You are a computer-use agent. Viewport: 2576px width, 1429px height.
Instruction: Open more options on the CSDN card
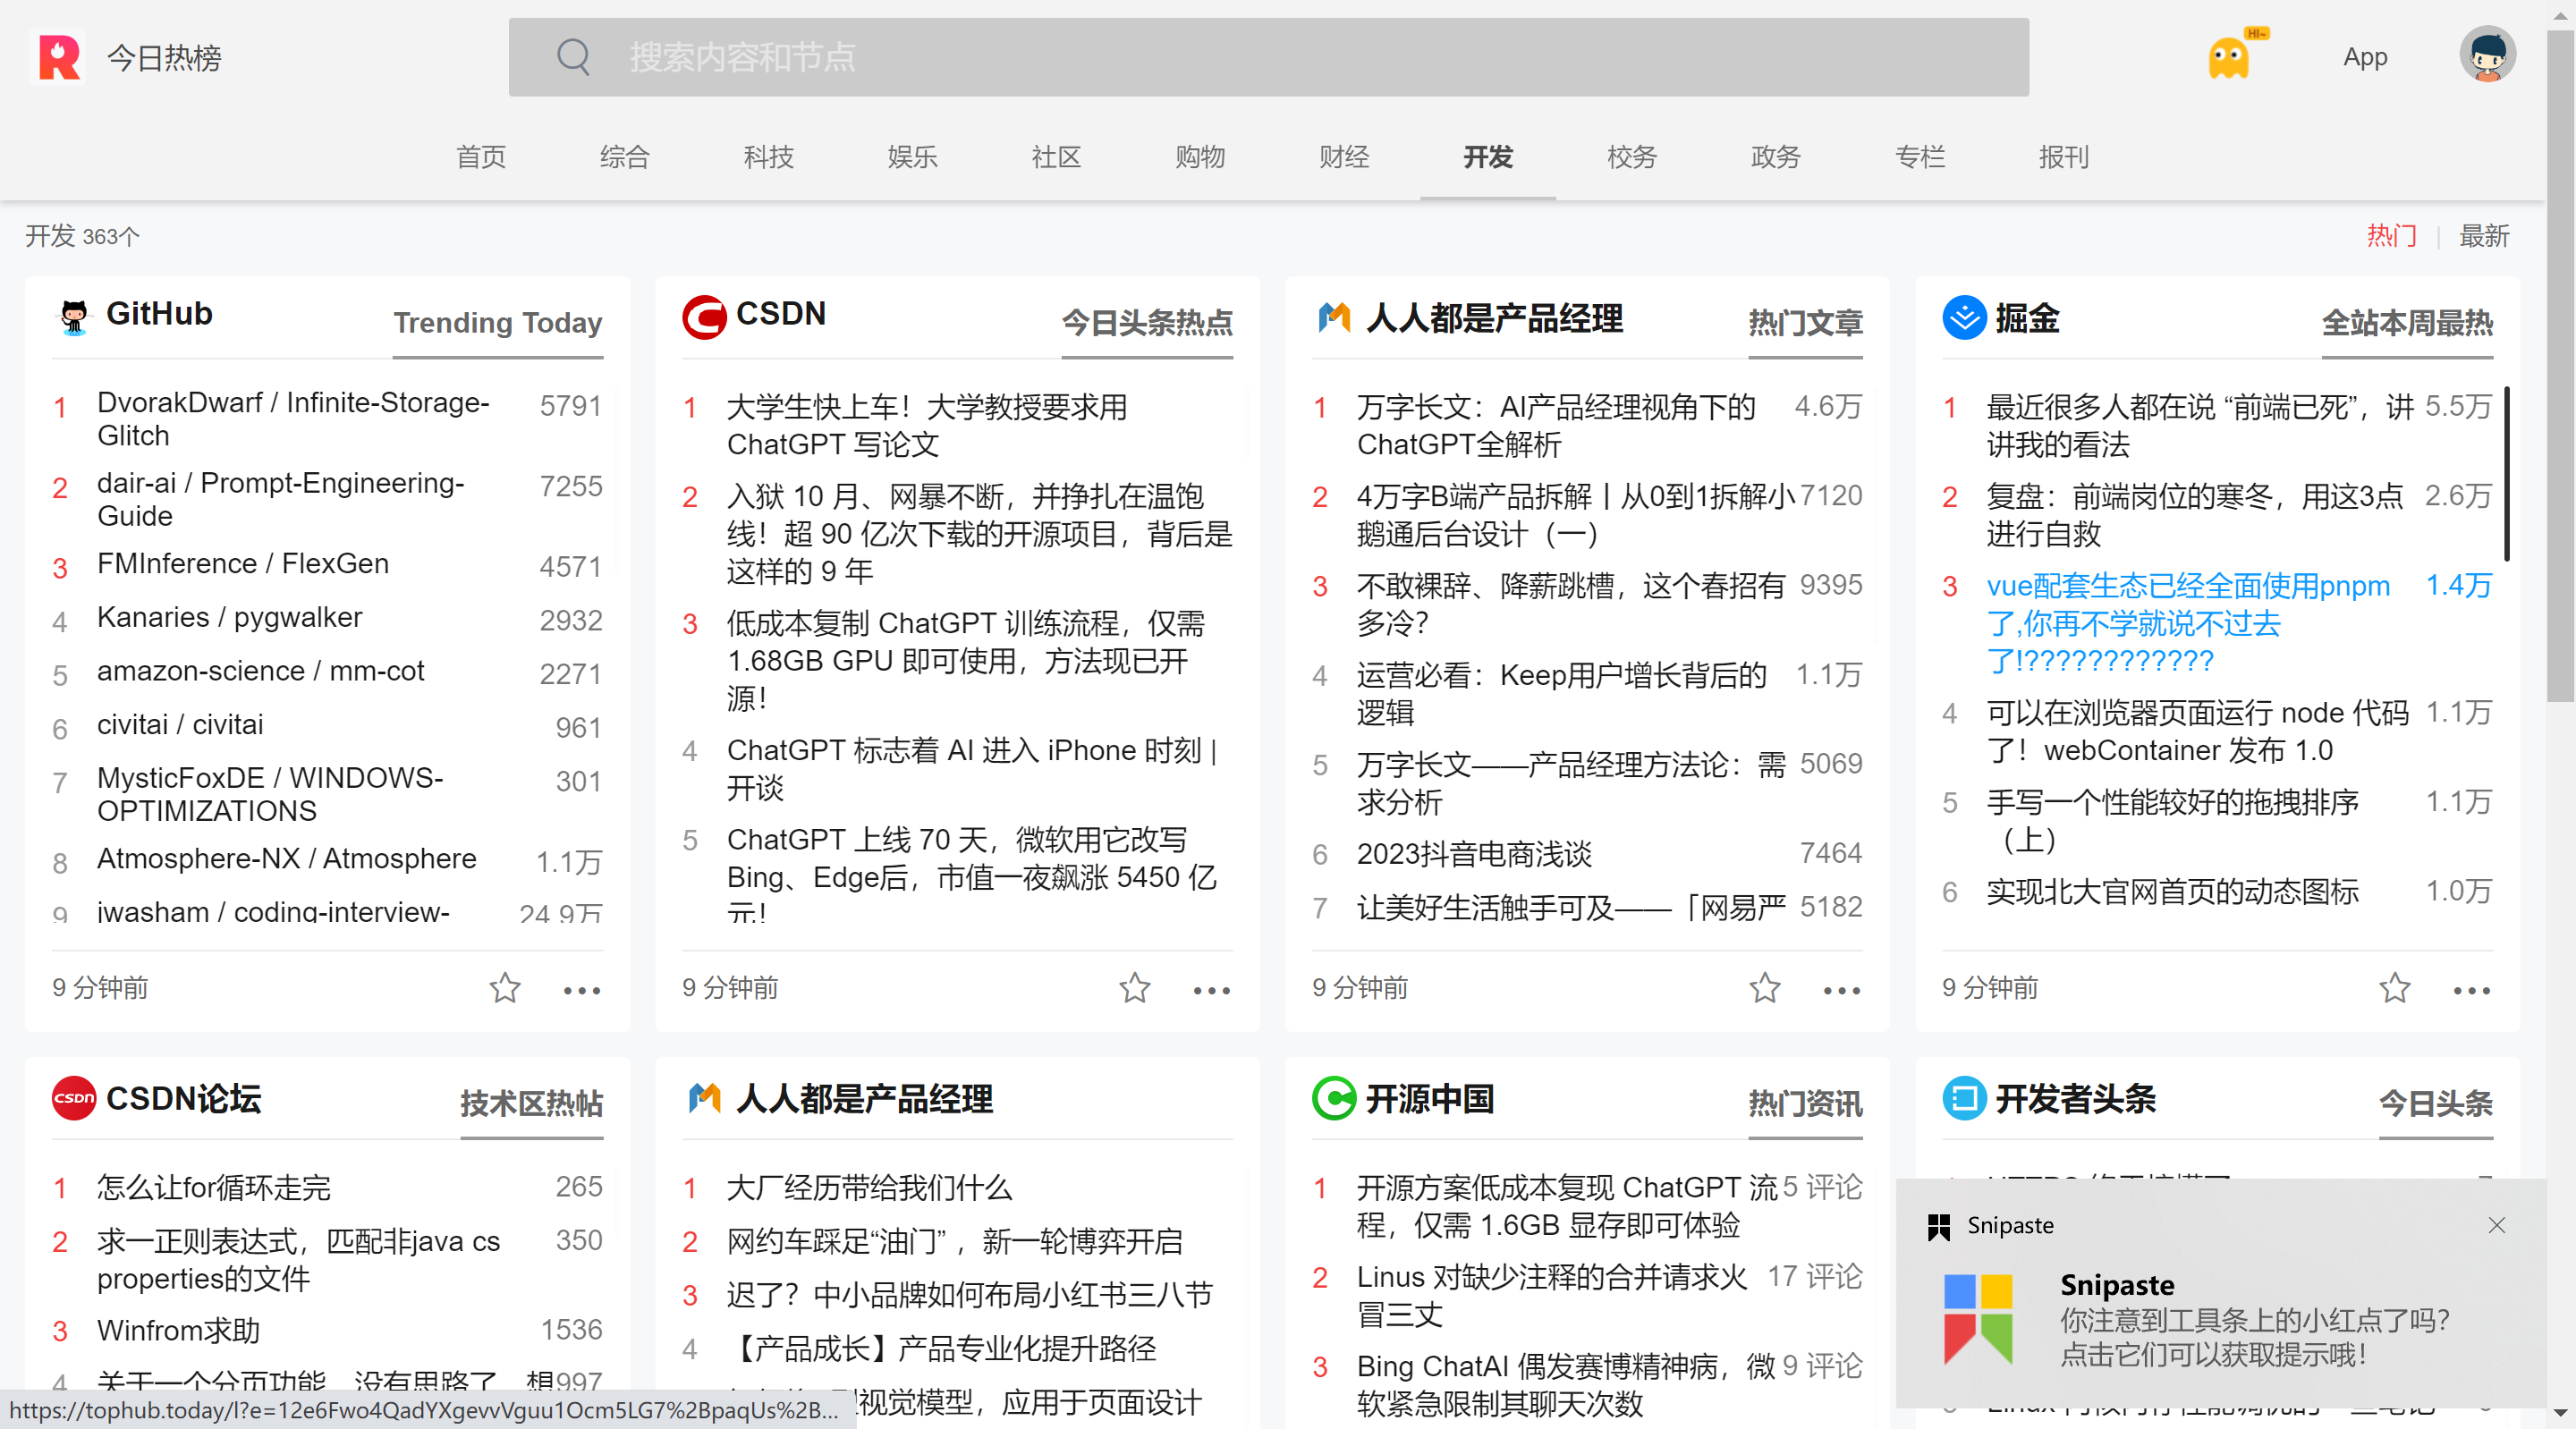[1212, 990]
